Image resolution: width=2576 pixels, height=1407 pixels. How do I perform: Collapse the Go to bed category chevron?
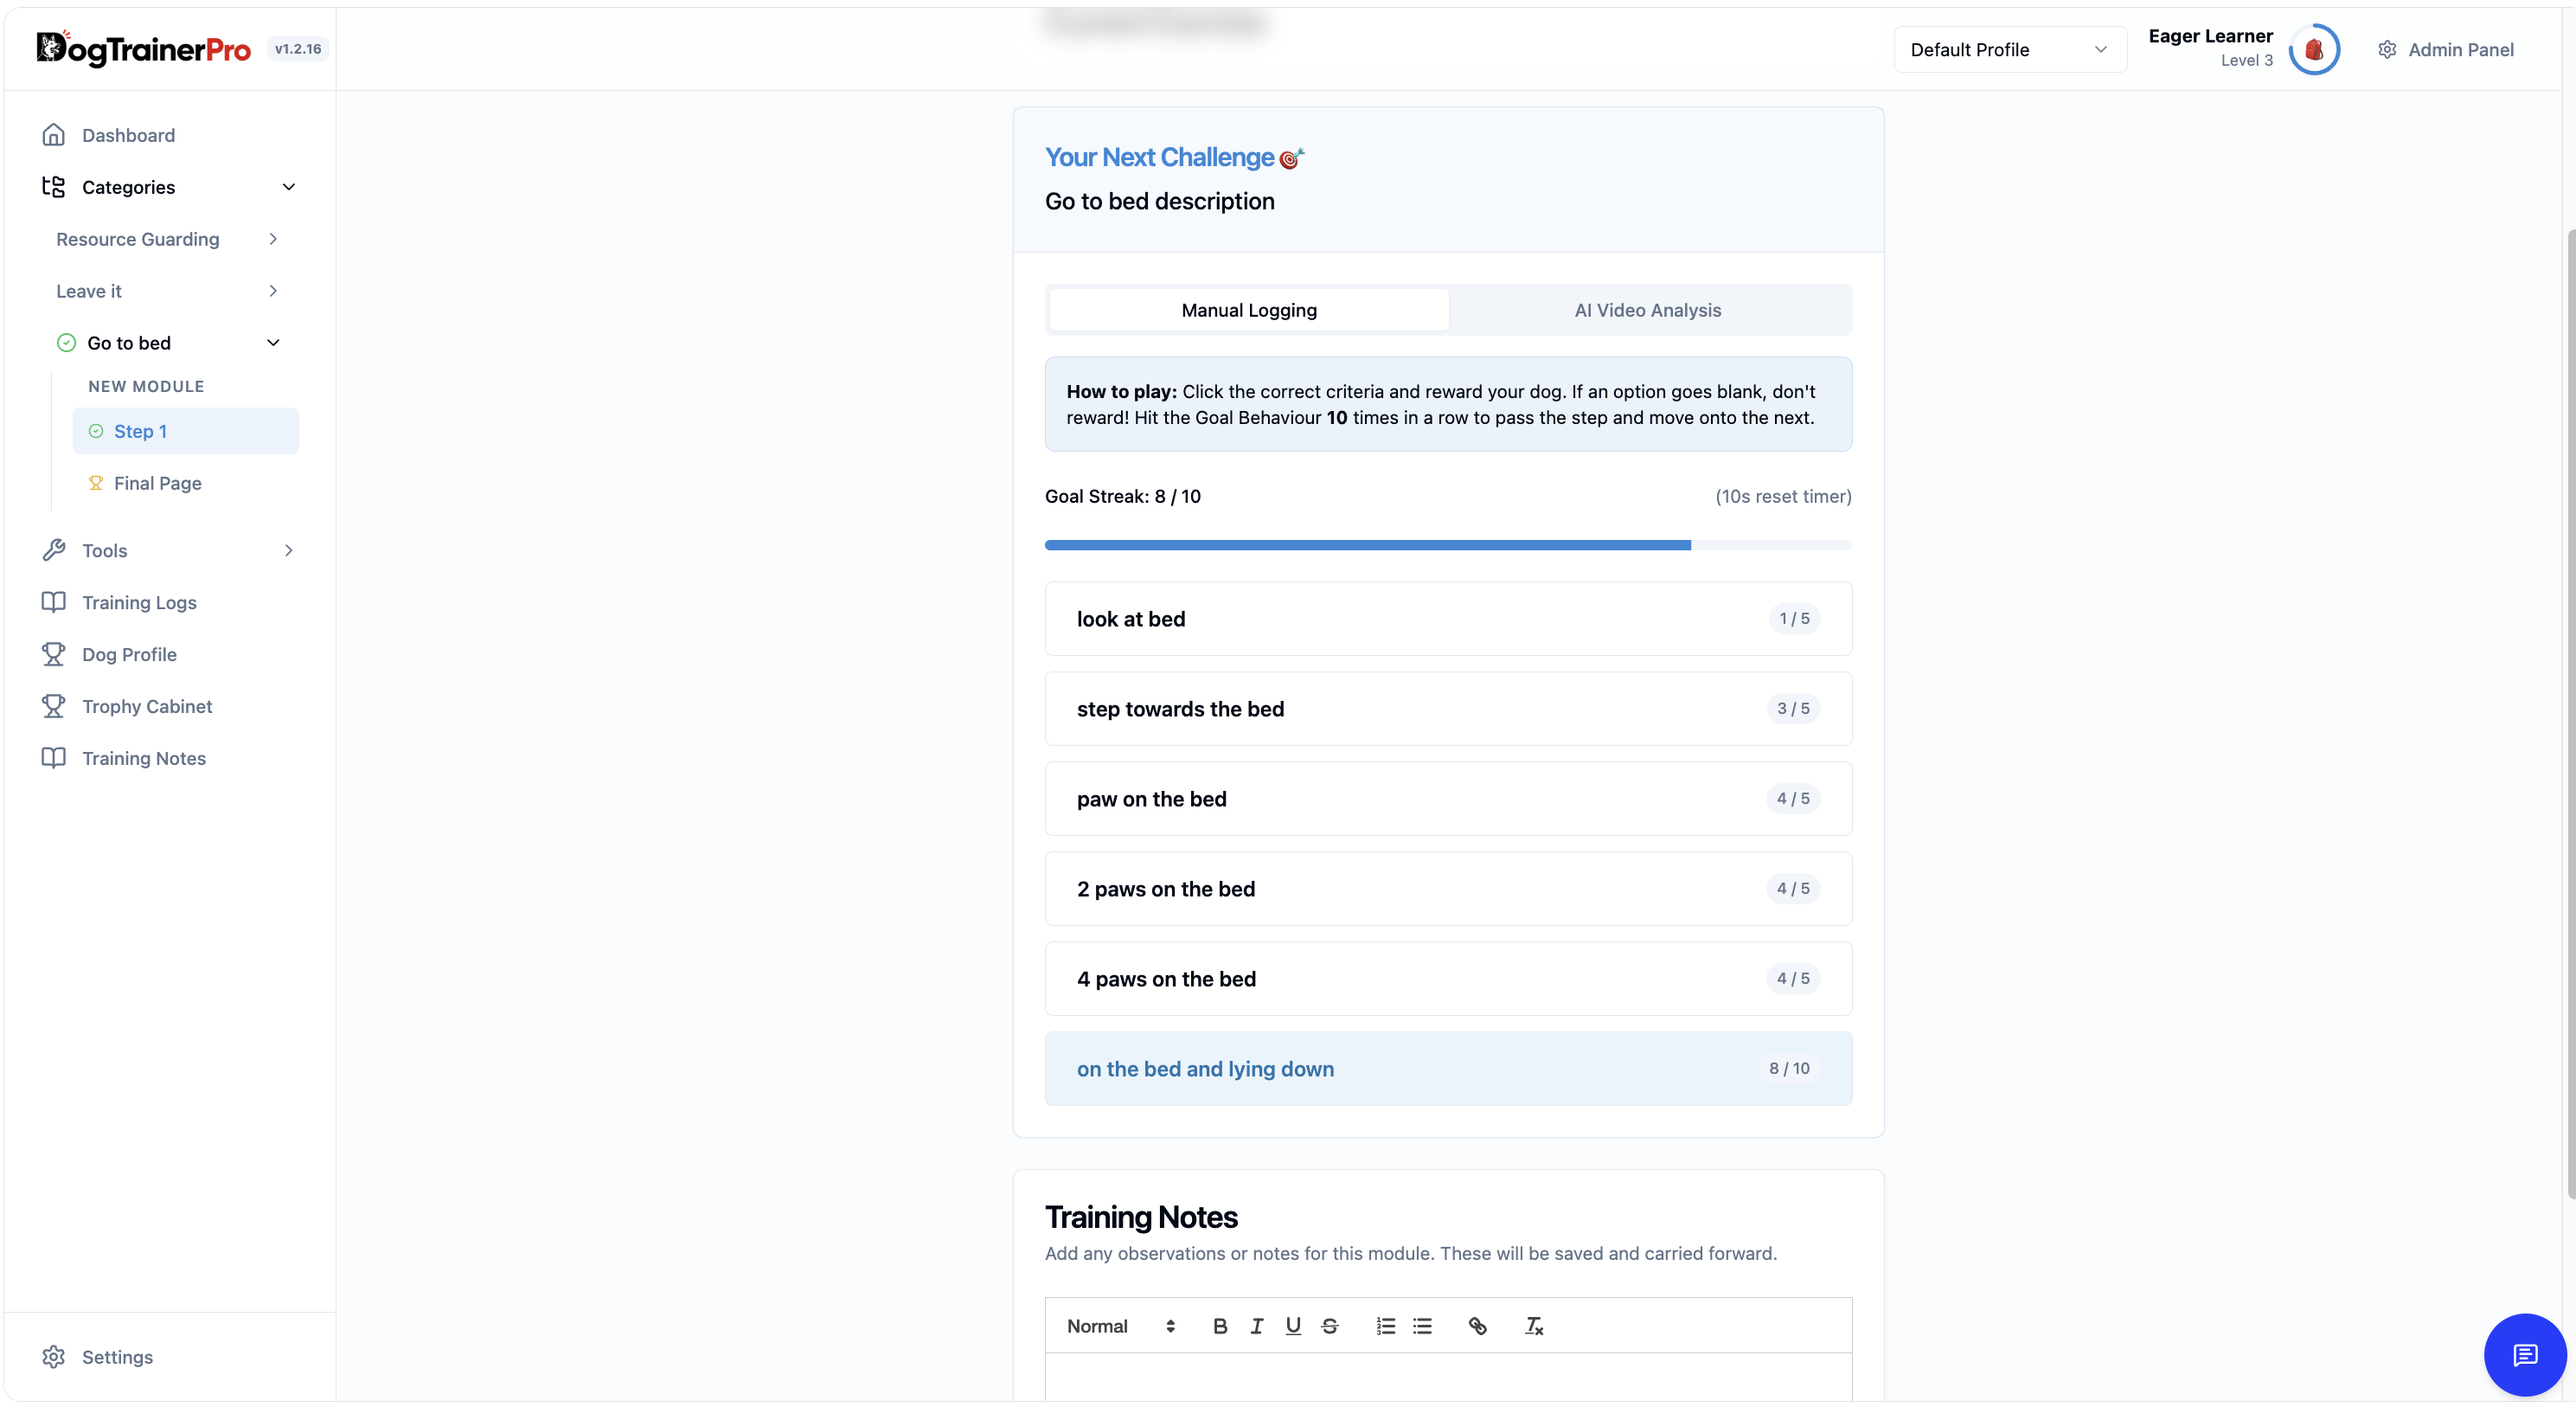pos(273,343)
